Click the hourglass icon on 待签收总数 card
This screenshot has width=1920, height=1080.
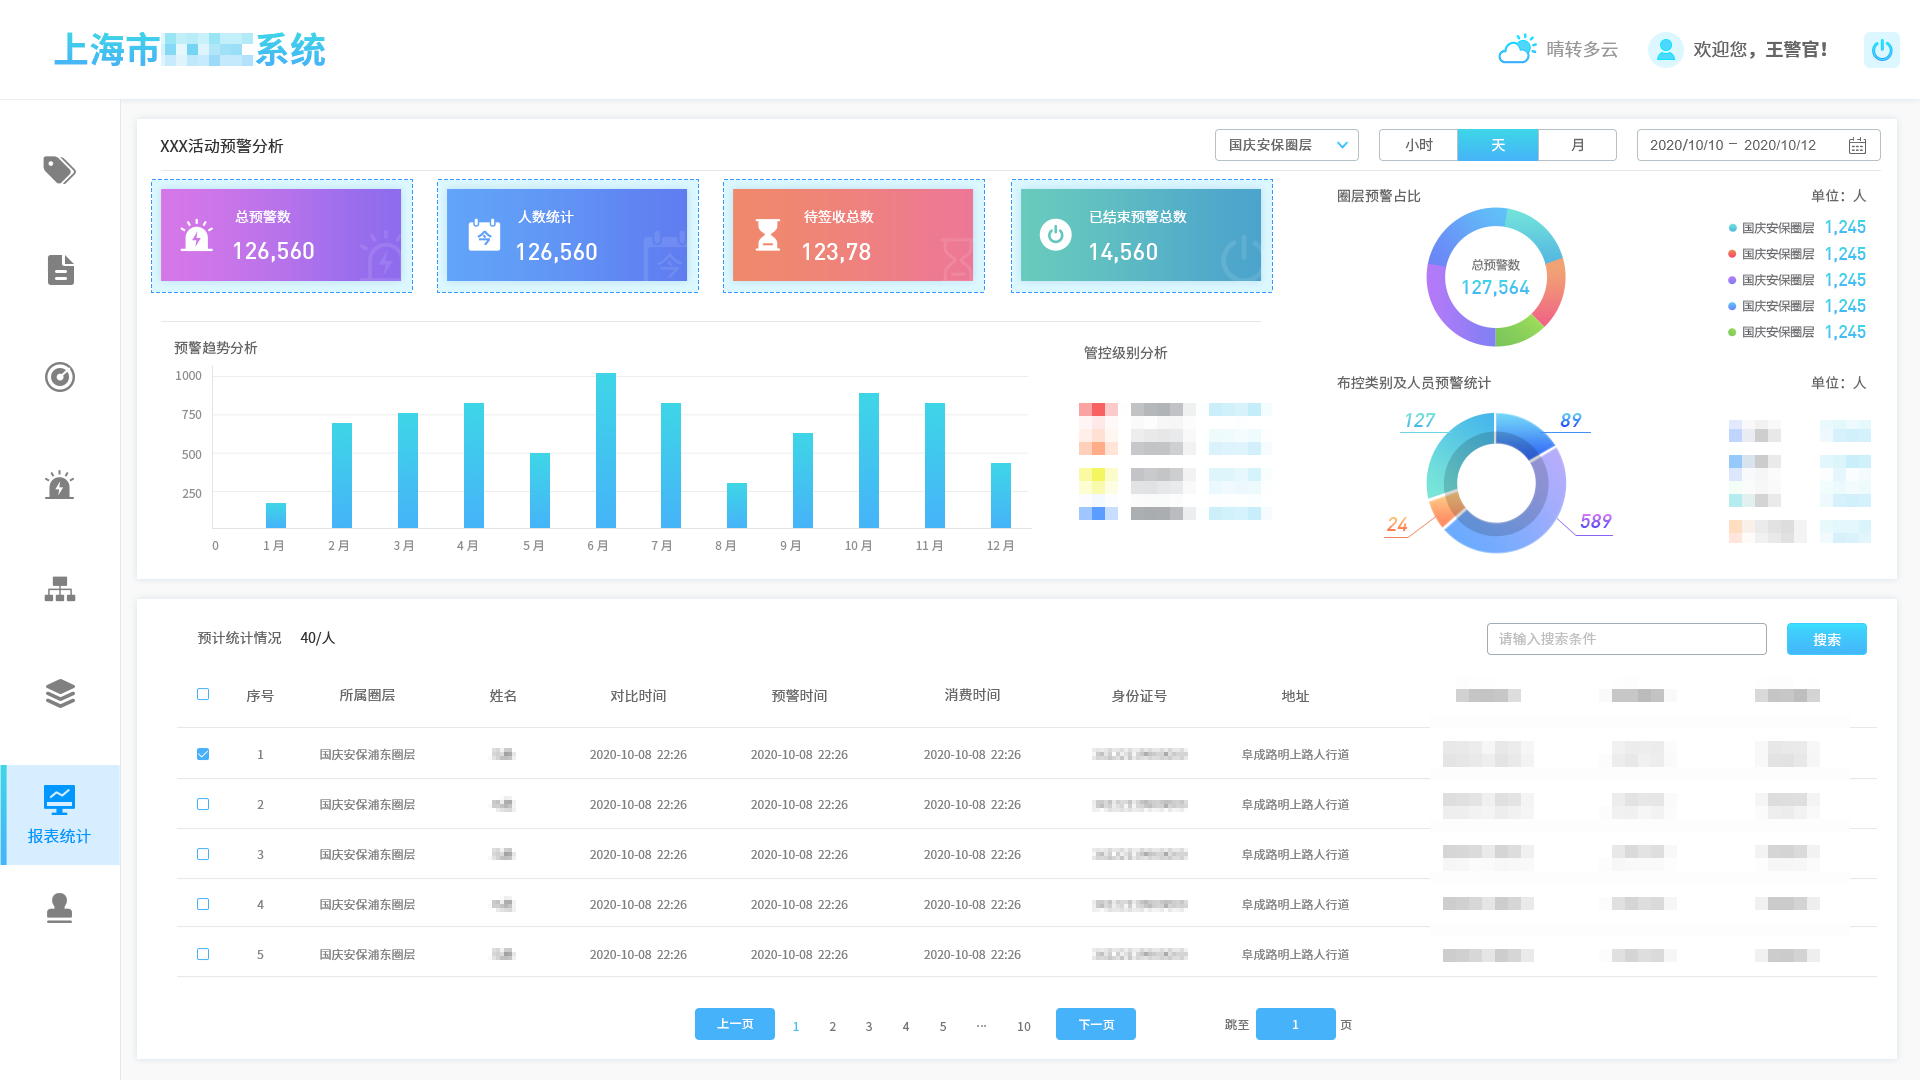[768, 235]
